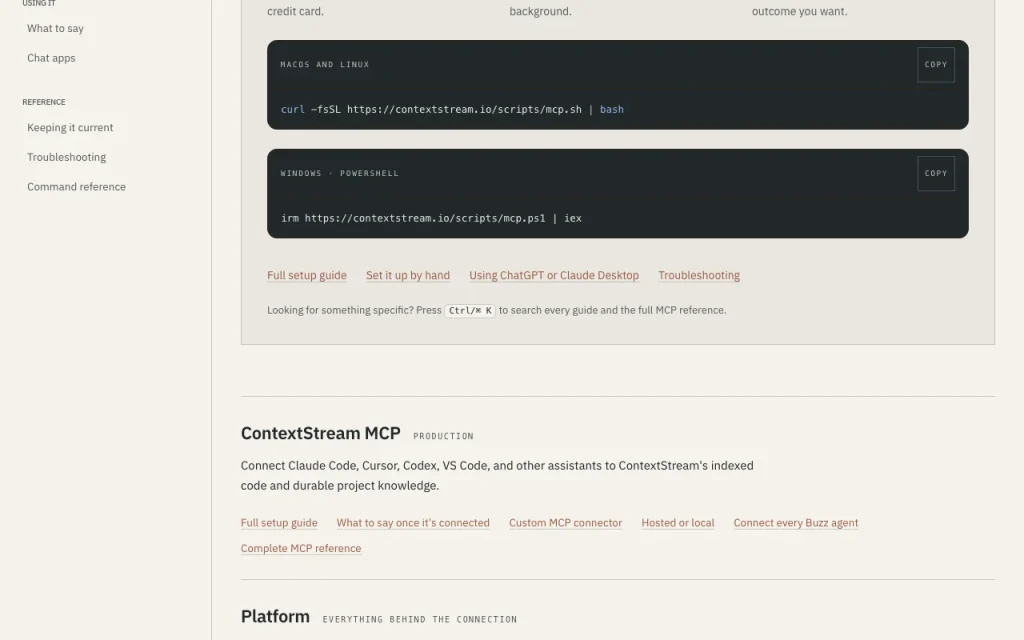The width and height of the screenshot is (1024, 640).
Task: Click the curl command text for macOS
Action: click(x=453, y=110)
